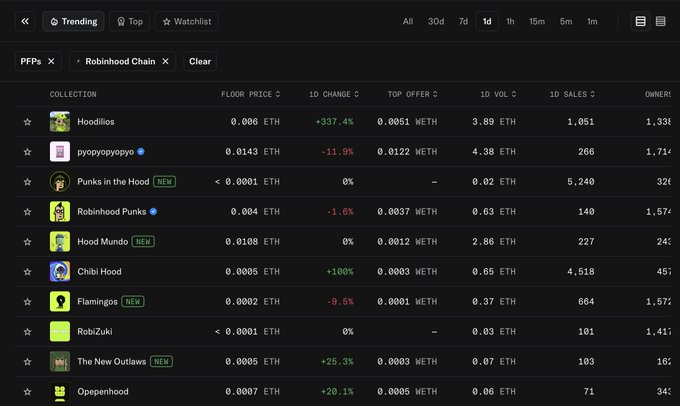Image resolution: width=680 pixels, height=406 pixels.
Task: Collapse sidebar with double chevron button
Action: (25, 21)
